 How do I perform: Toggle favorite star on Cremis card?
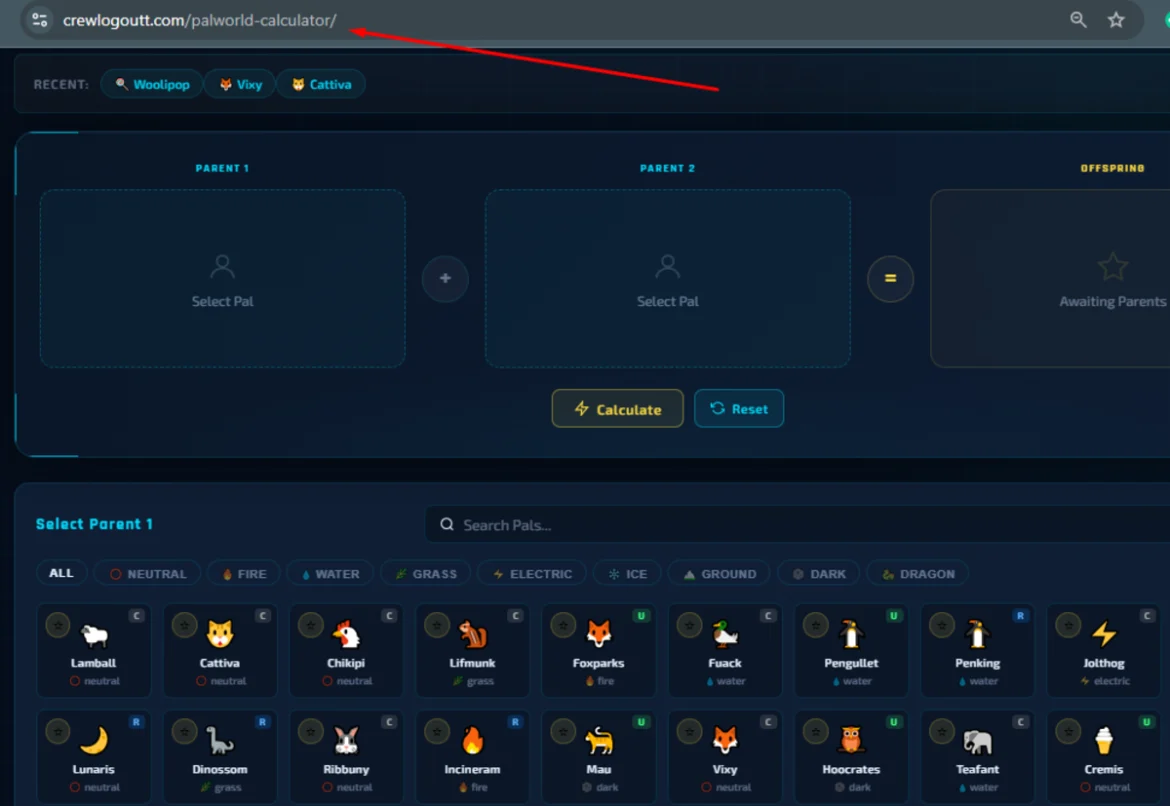[1069, 731]
